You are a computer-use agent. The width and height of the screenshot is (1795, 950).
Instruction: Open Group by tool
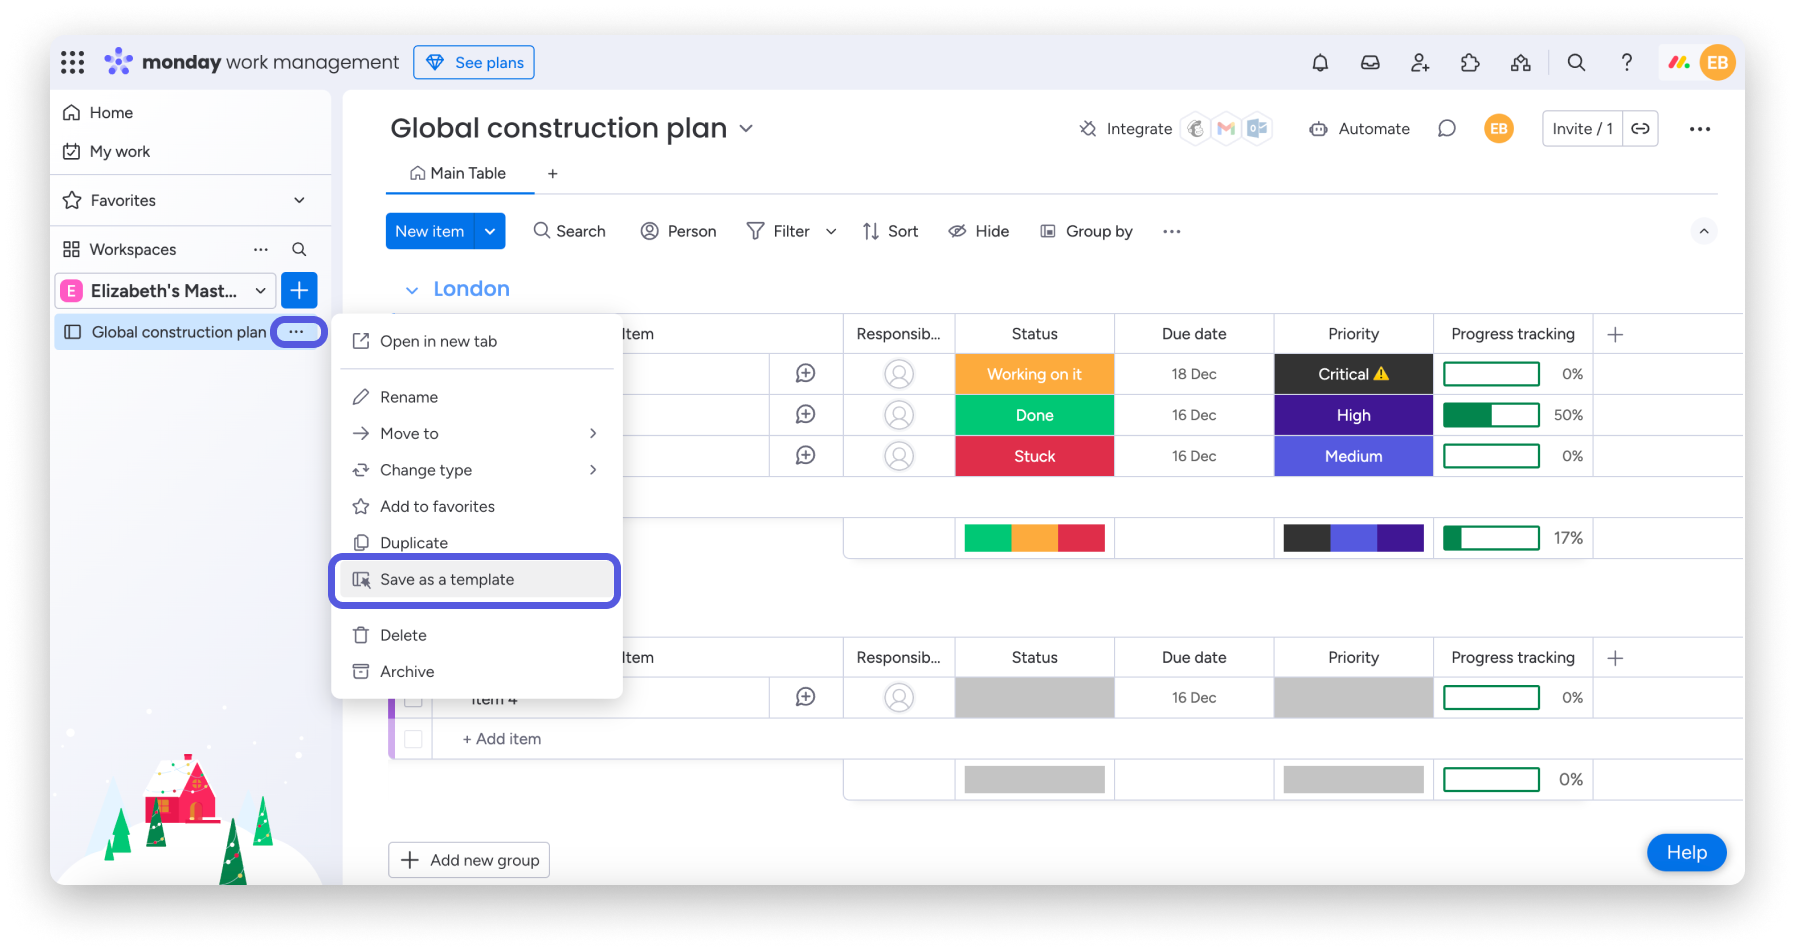tap(1086, 231)
